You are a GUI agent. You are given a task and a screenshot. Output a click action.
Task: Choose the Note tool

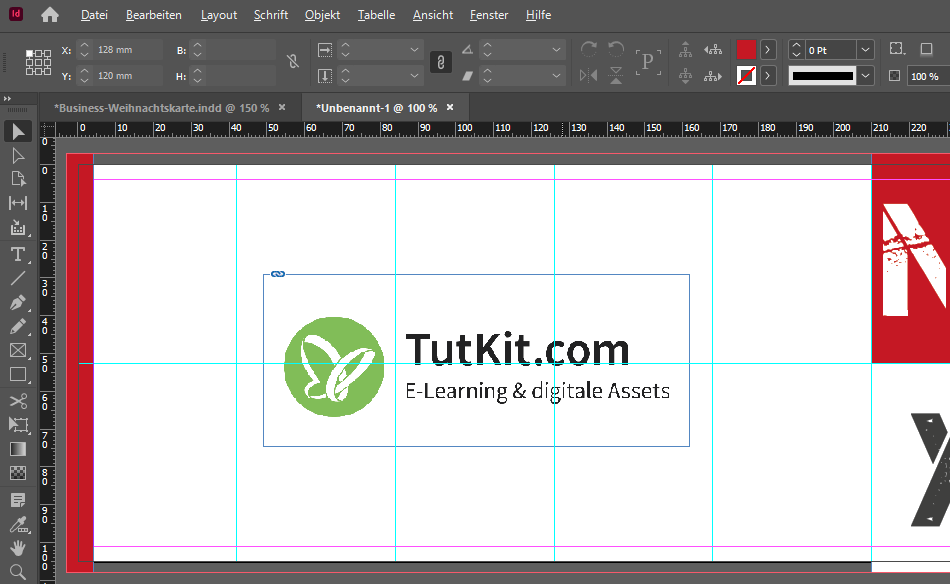click(x=18, y=500)
